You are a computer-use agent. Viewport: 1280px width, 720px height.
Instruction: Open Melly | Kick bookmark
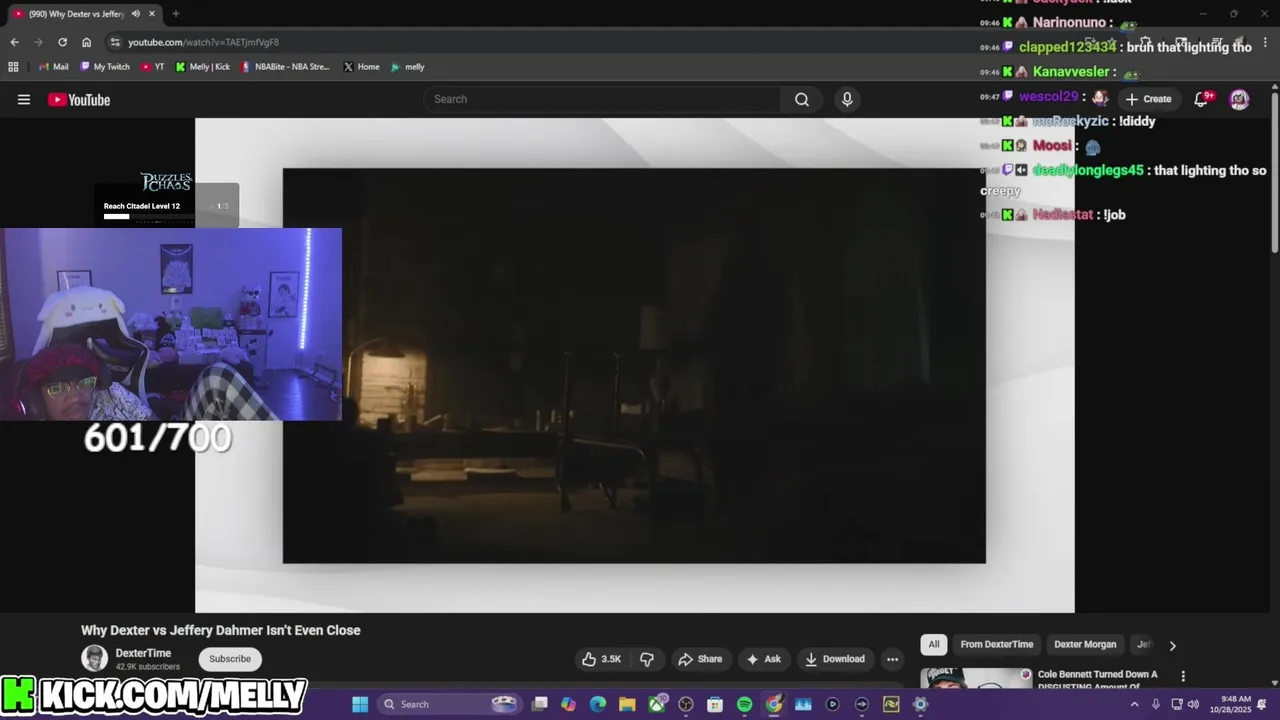(x=203, y=67)
